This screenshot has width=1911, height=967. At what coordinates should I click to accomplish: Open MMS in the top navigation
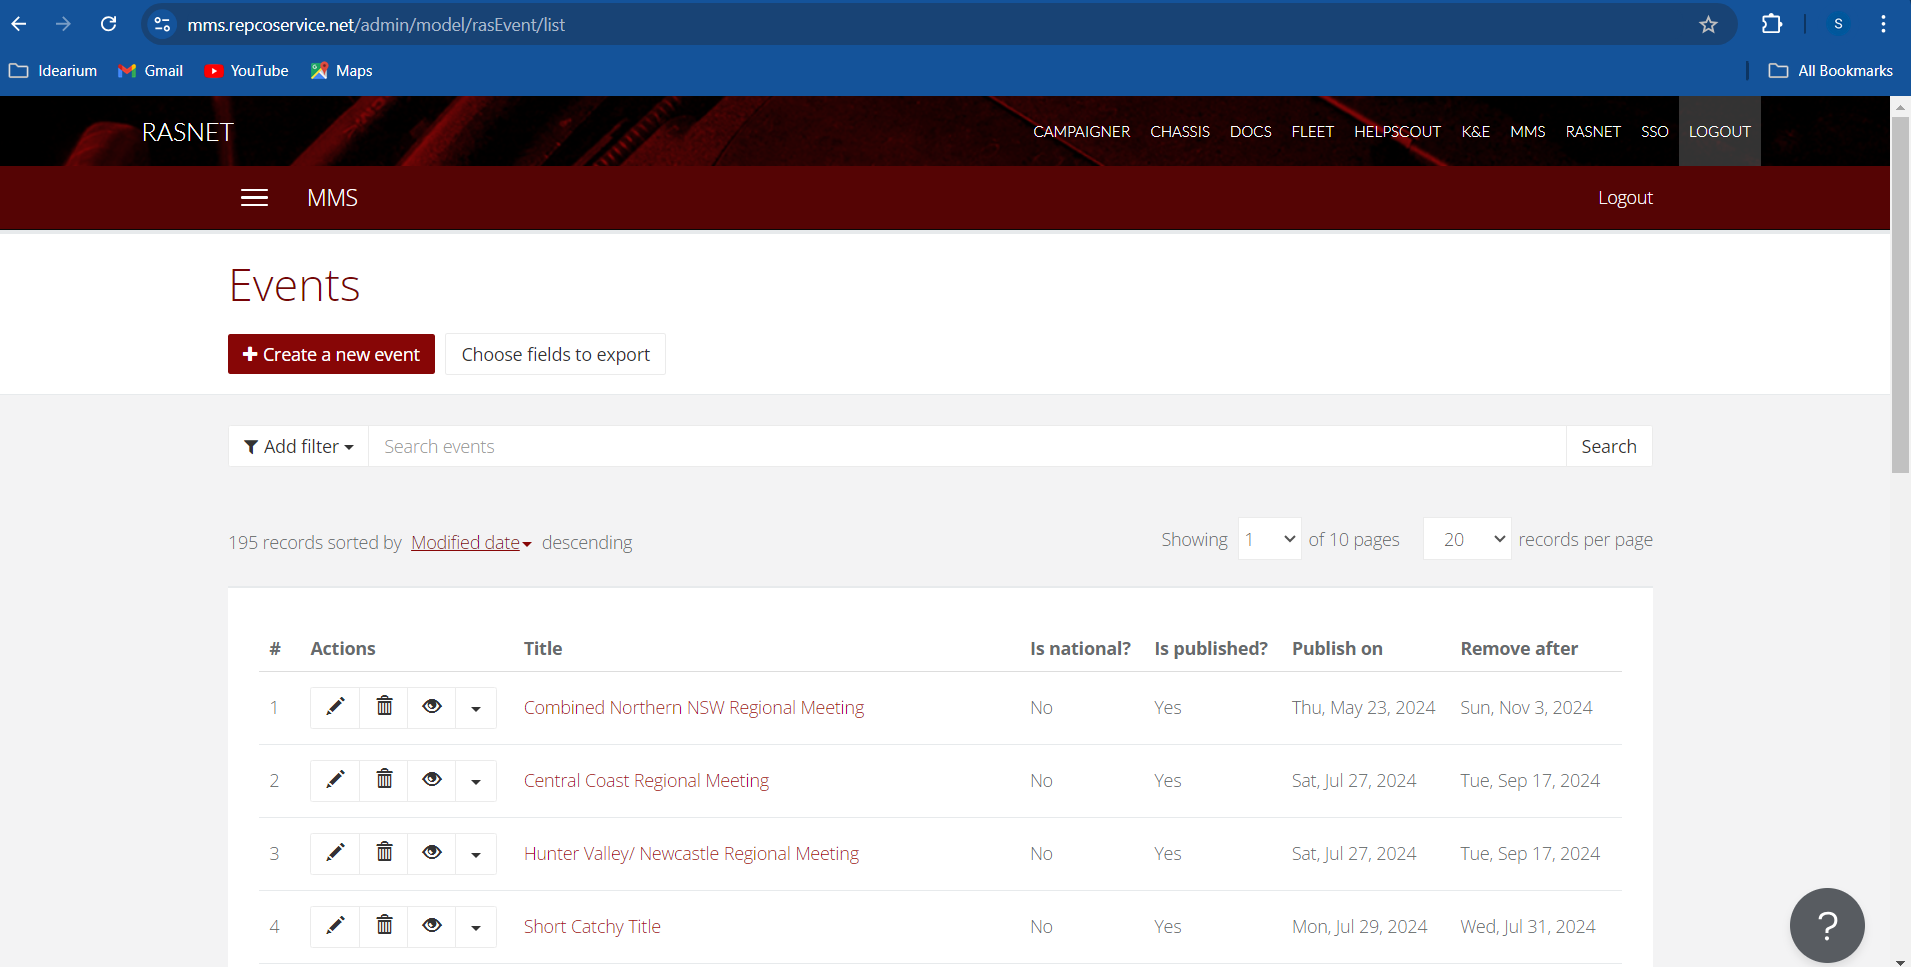coord(1527,132)
